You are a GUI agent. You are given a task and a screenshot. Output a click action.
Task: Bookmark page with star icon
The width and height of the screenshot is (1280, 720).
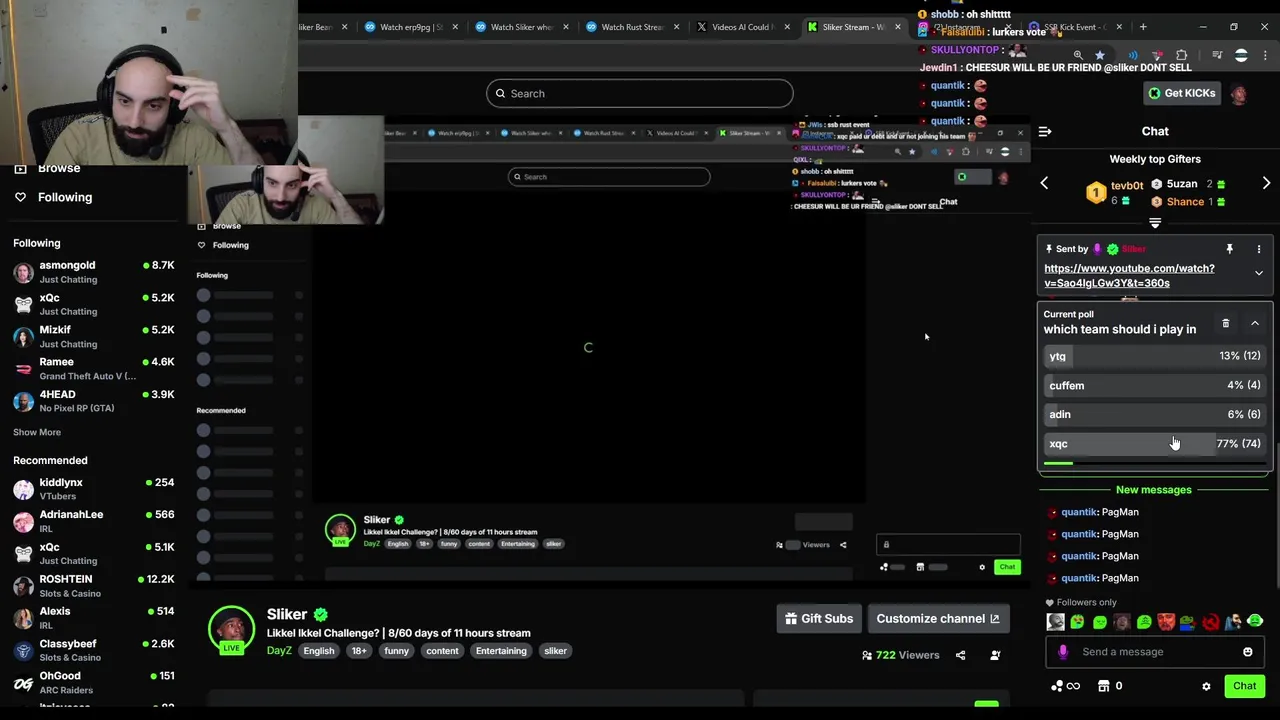point(1100,55)
